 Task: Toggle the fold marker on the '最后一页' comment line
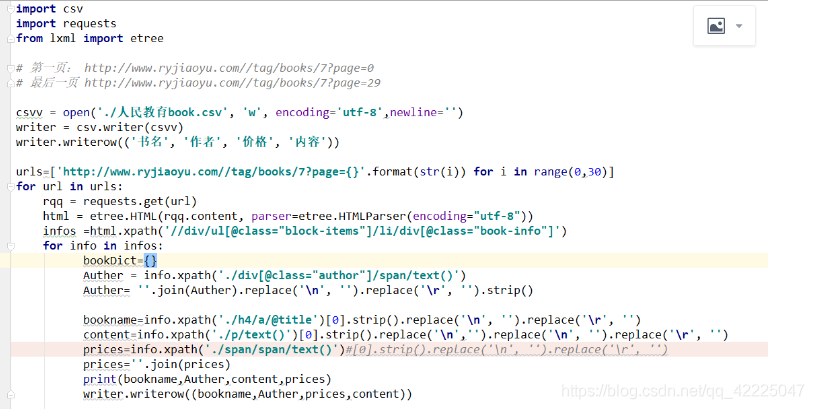tap(10, 83)
